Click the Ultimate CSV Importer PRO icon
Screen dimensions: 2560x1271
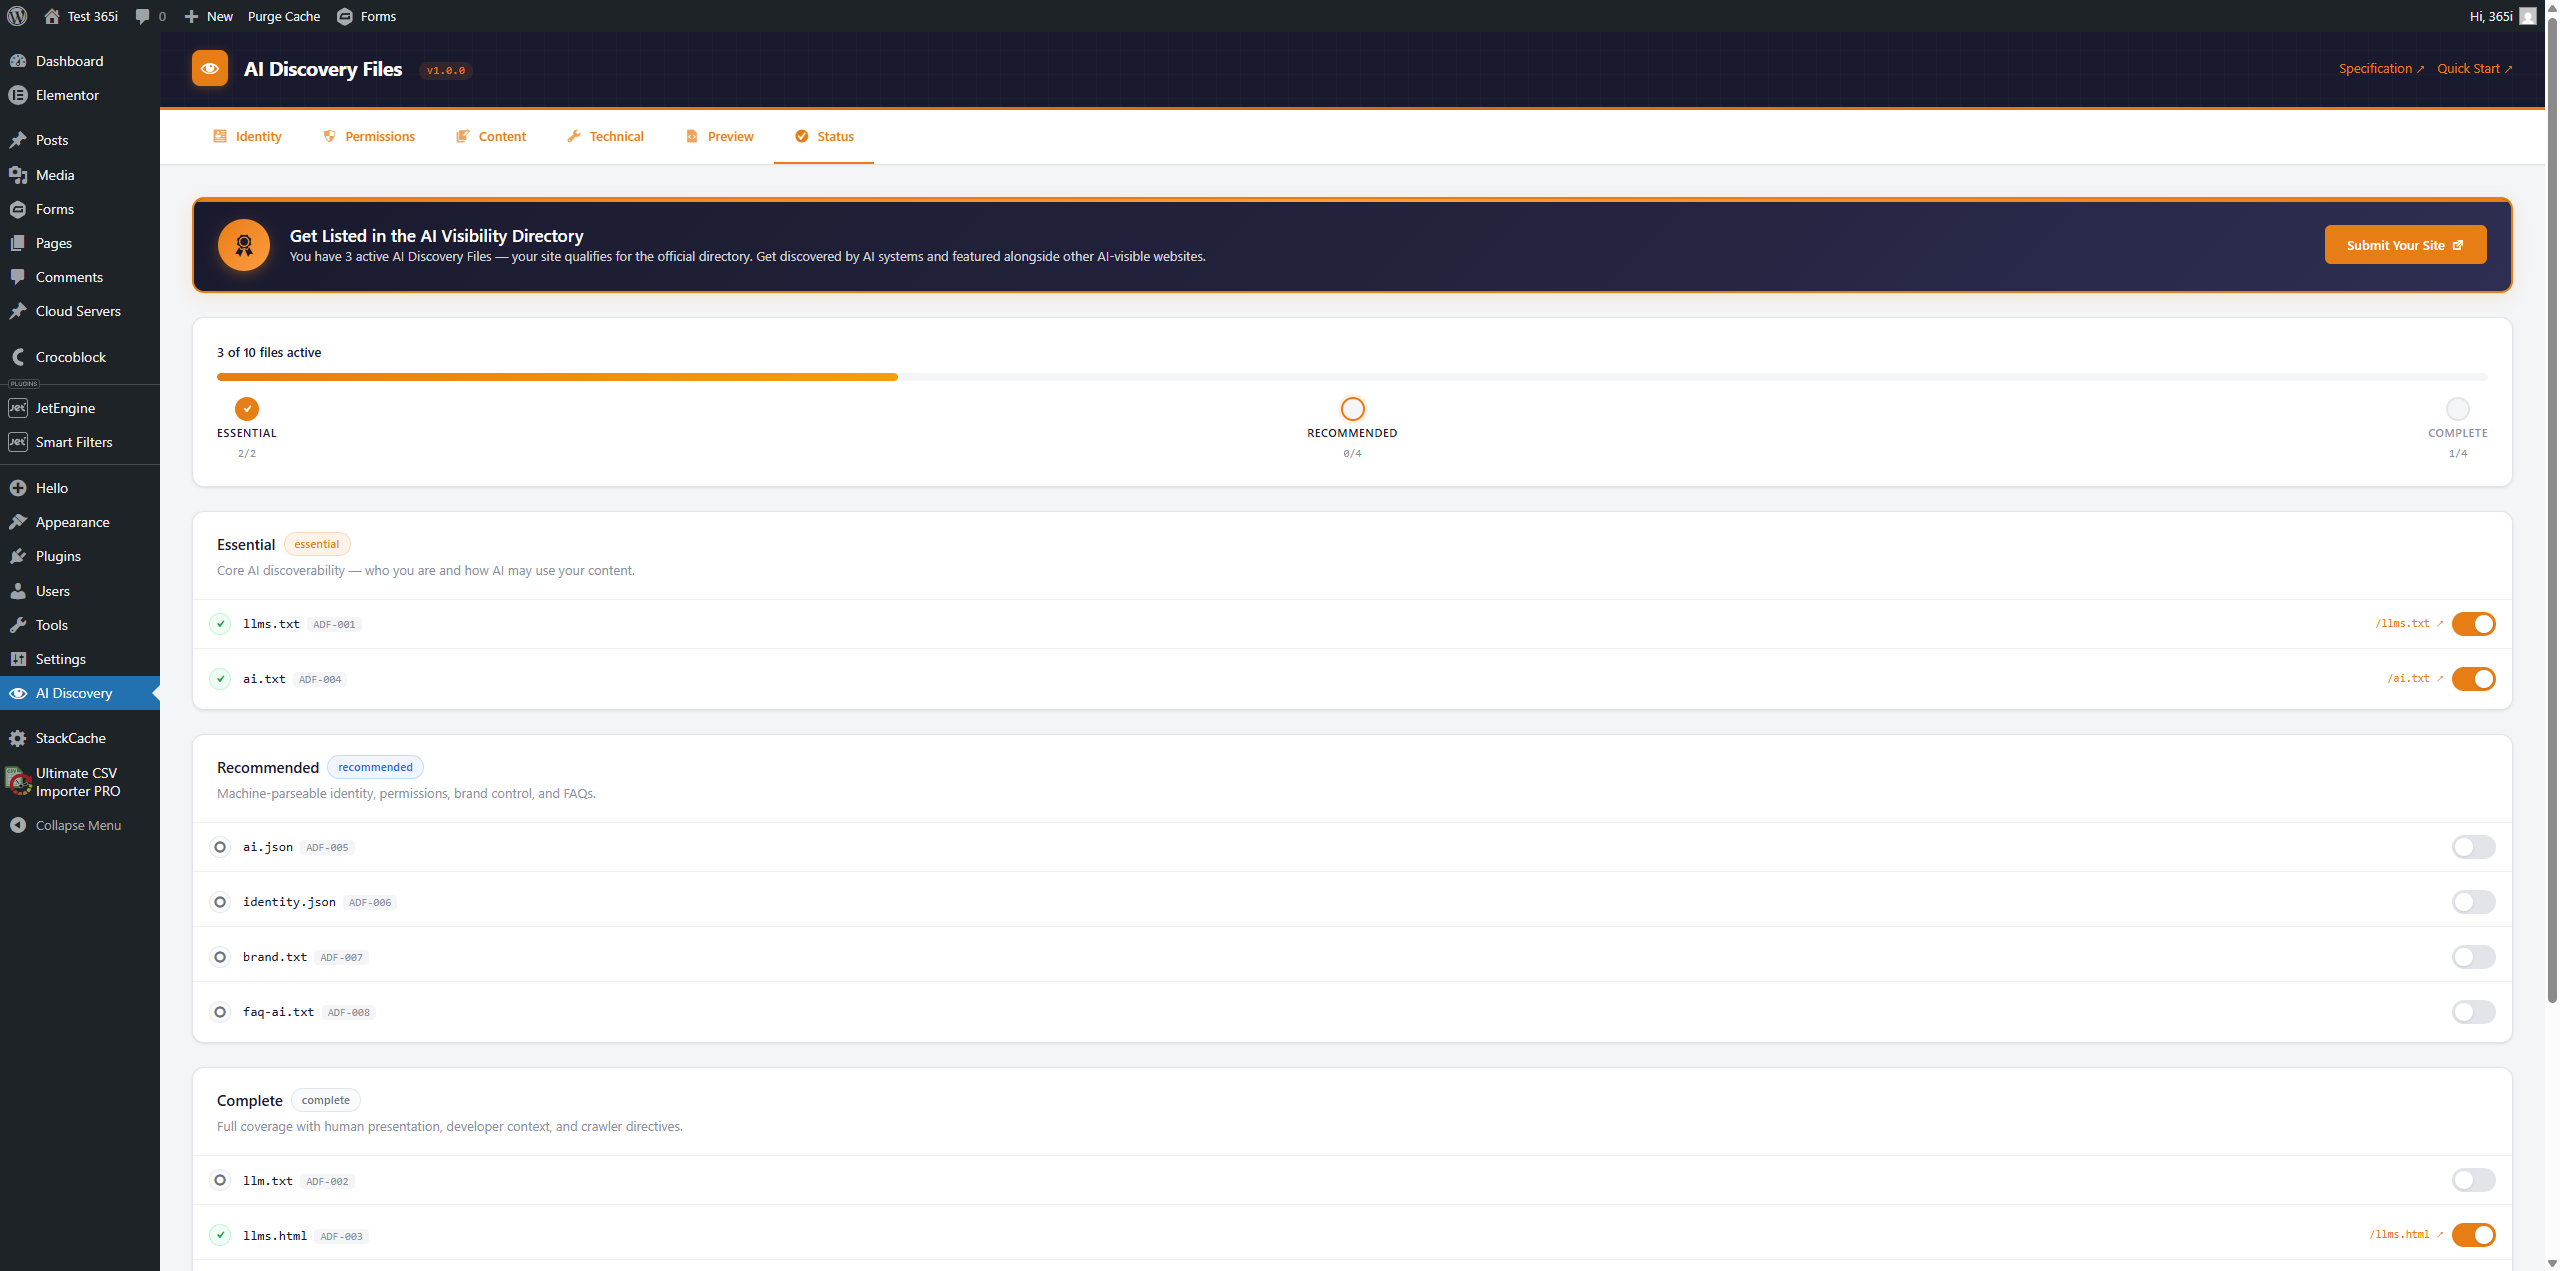pyautogui.click(x=18, y=781)
